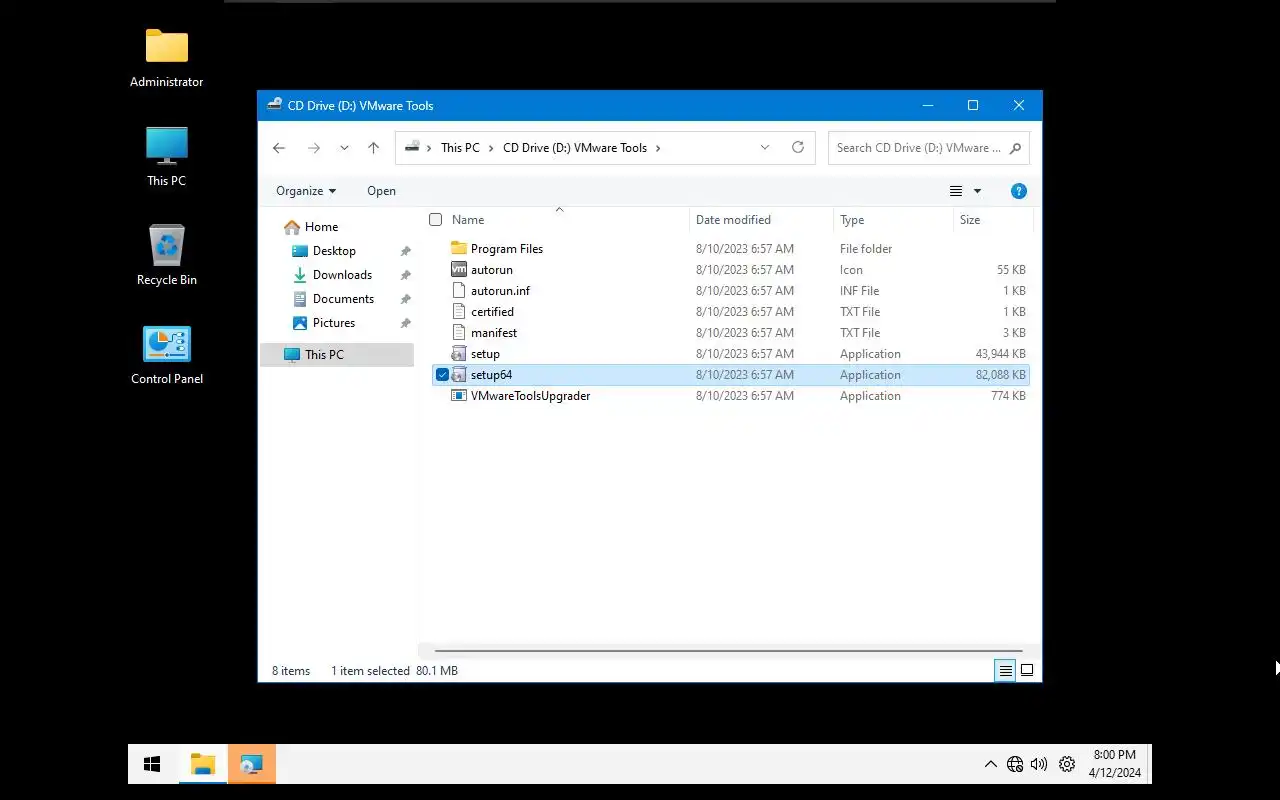Click the CD Drive (D:) VMware Tools breadcrumb
Viewport: 1280px width, 800px height.
[x=575, y=148]
